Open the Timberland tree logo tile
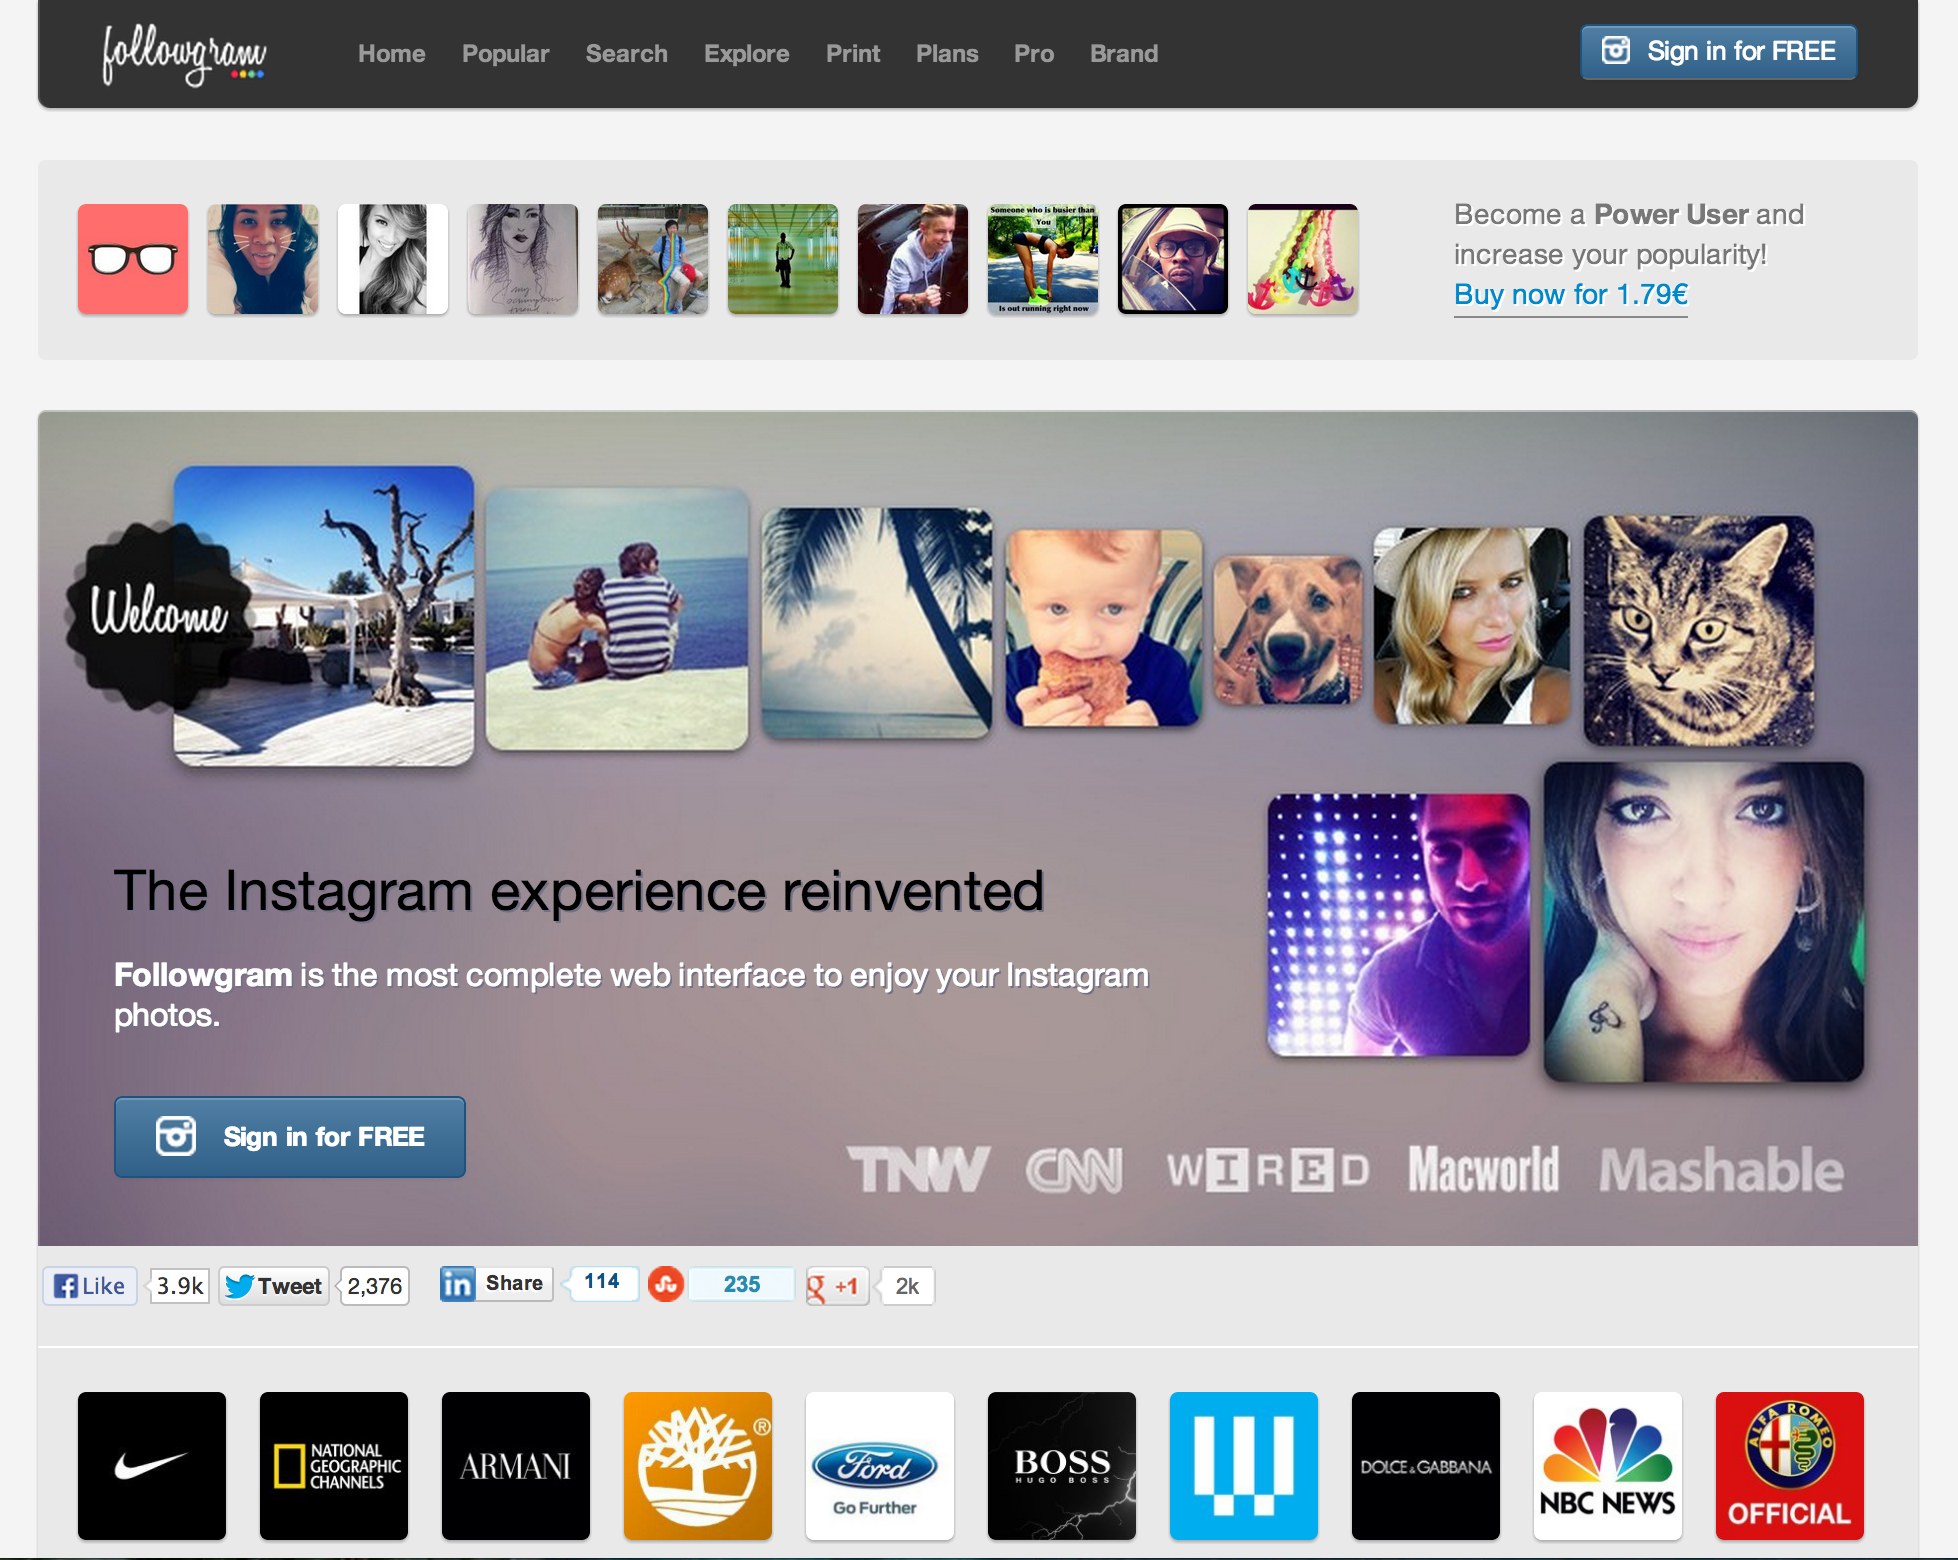This screenshot has width=1958, height=1560. pyautogui.click(x=698, y=1466)
